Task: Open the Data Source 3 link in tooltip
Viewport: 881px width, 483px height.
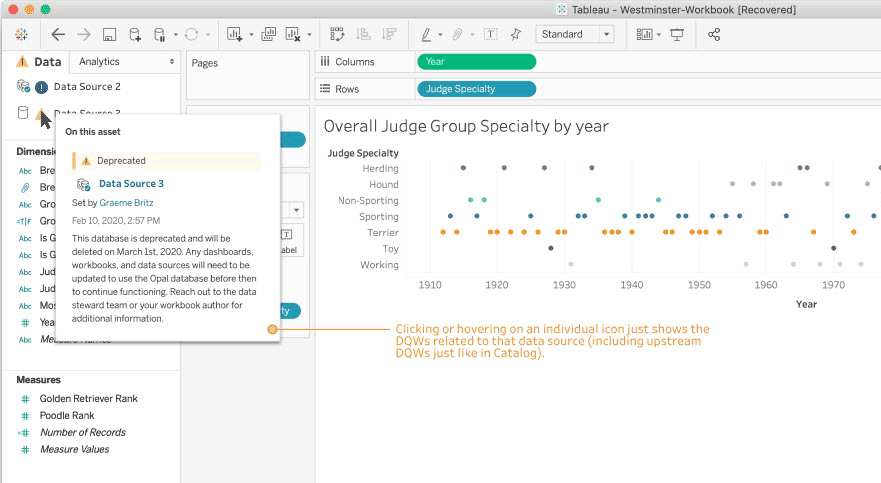Action: (x=131, y=184)
